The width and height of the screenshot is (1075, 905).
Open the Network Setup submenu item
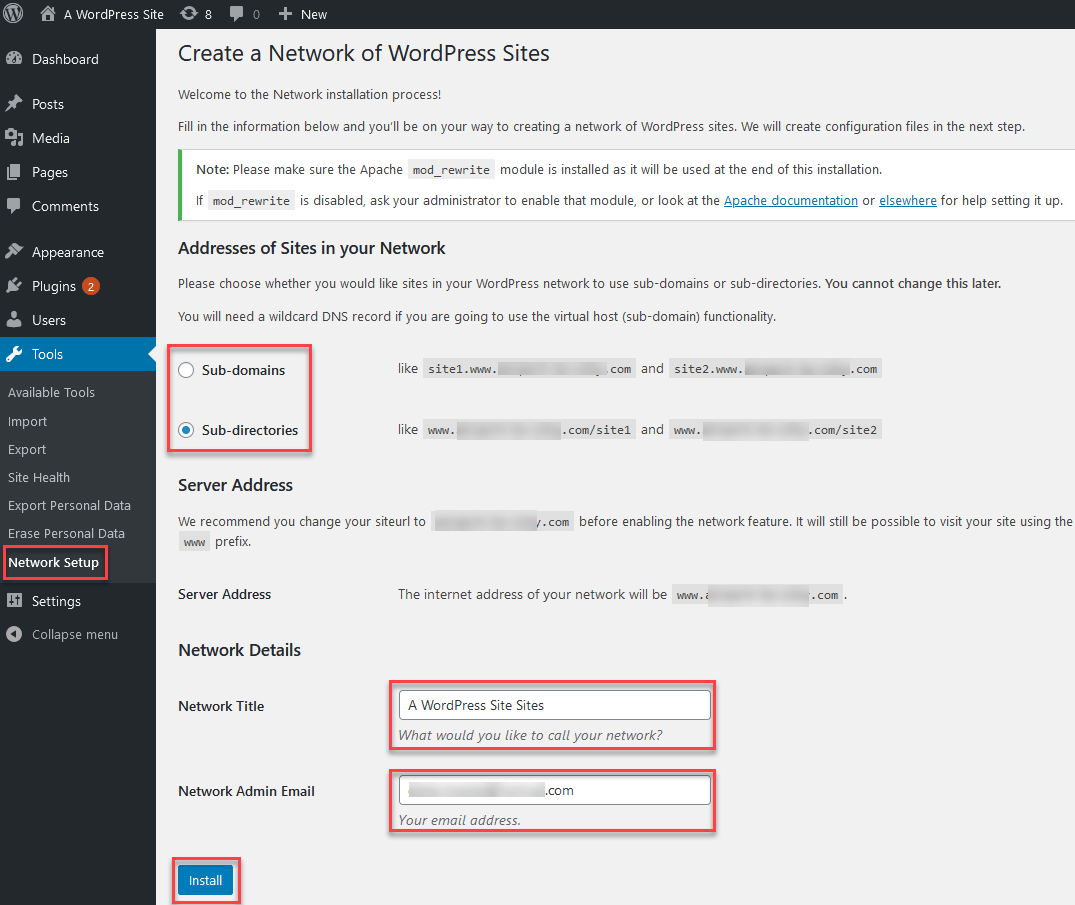coord(53,562)
